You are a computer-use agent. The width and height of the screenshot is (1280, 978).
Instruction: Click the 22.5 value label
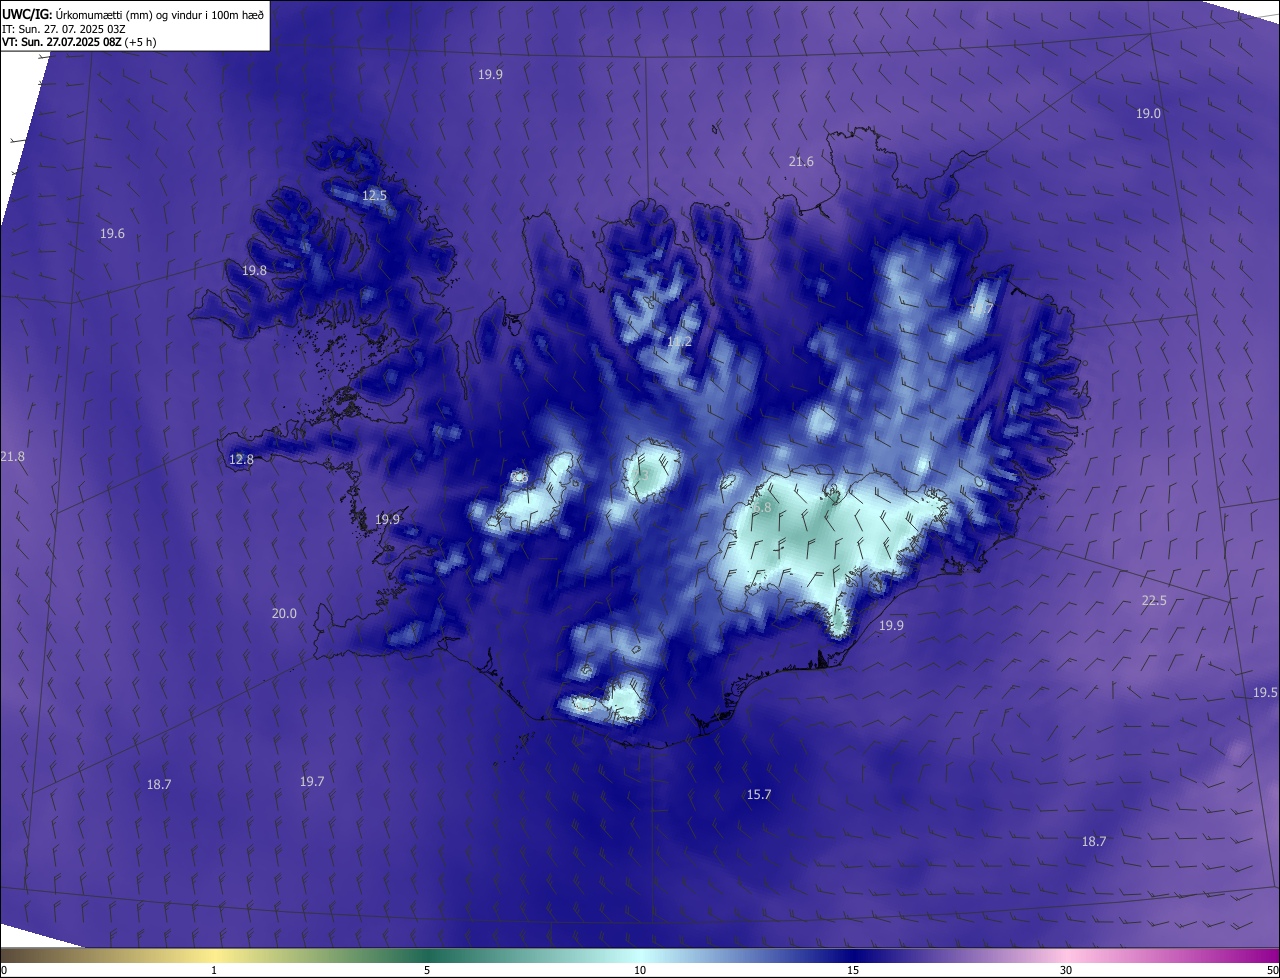(x=1154, y=600)
